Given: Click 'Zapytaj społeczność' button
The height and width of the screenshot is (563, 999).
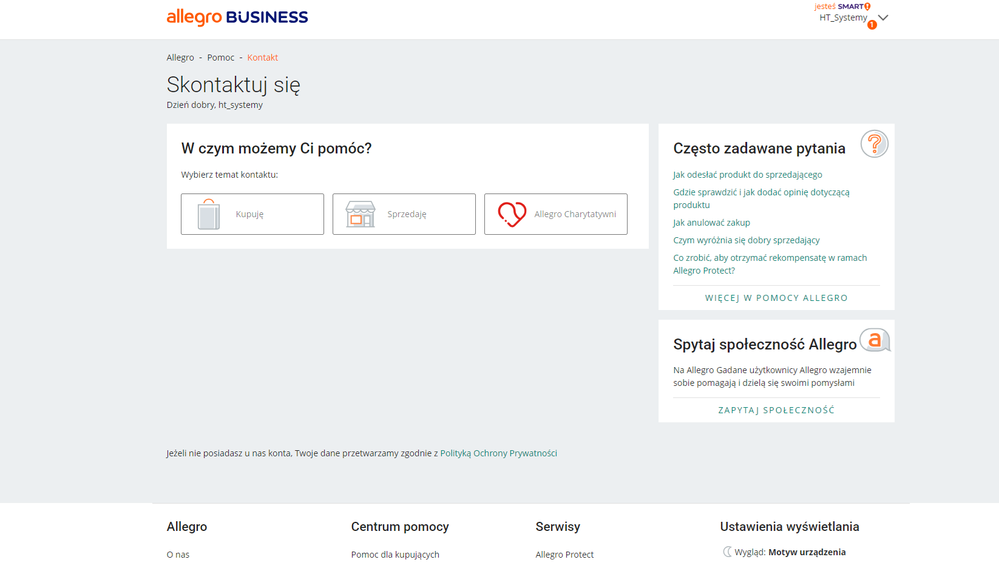Looking at the screenshot, I should pyautogui.click(x=776, y=410).
